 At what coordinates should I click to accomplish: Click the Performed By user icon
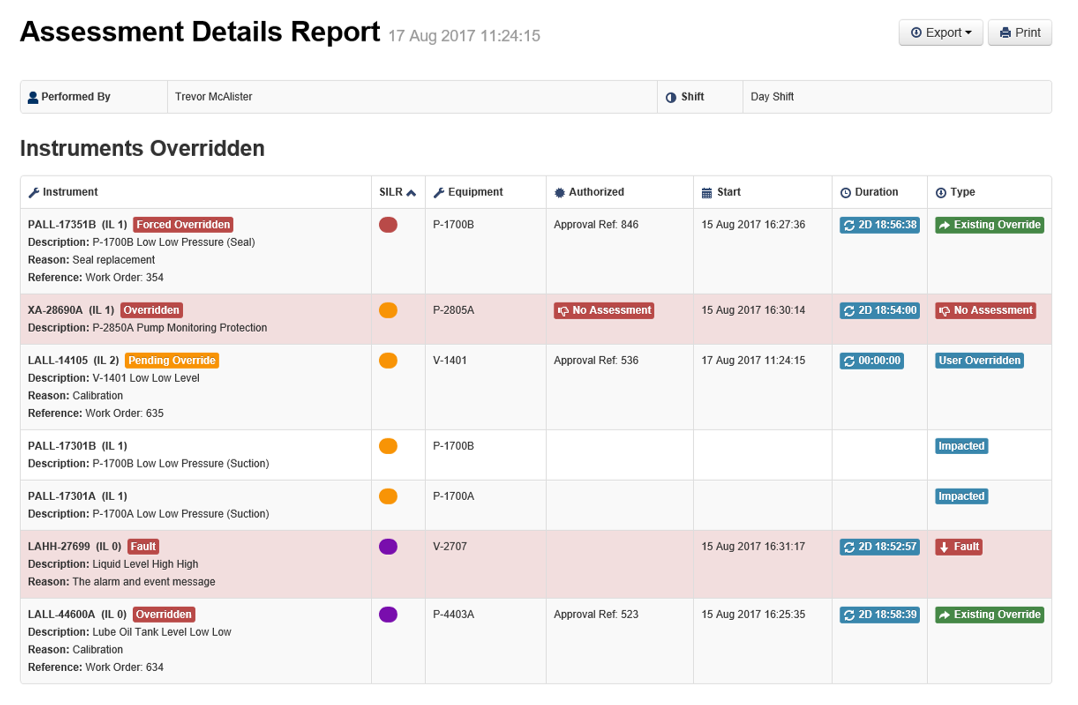tap(33, 98)
